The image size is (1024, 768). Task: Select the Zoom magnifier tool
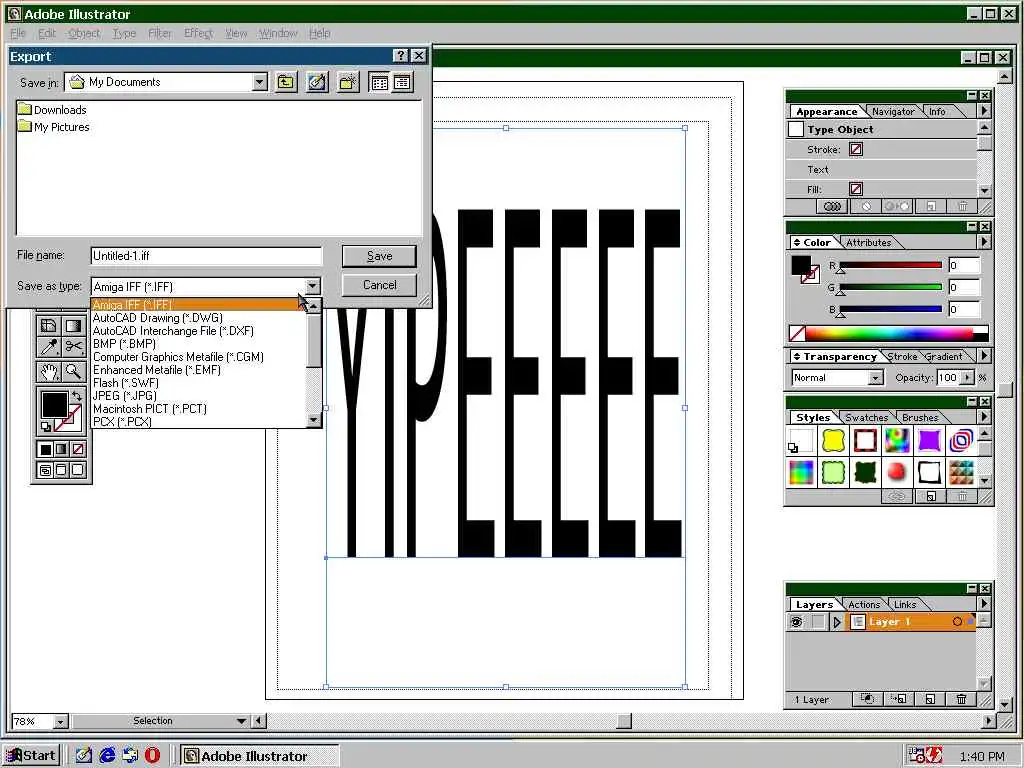point(73,372)
